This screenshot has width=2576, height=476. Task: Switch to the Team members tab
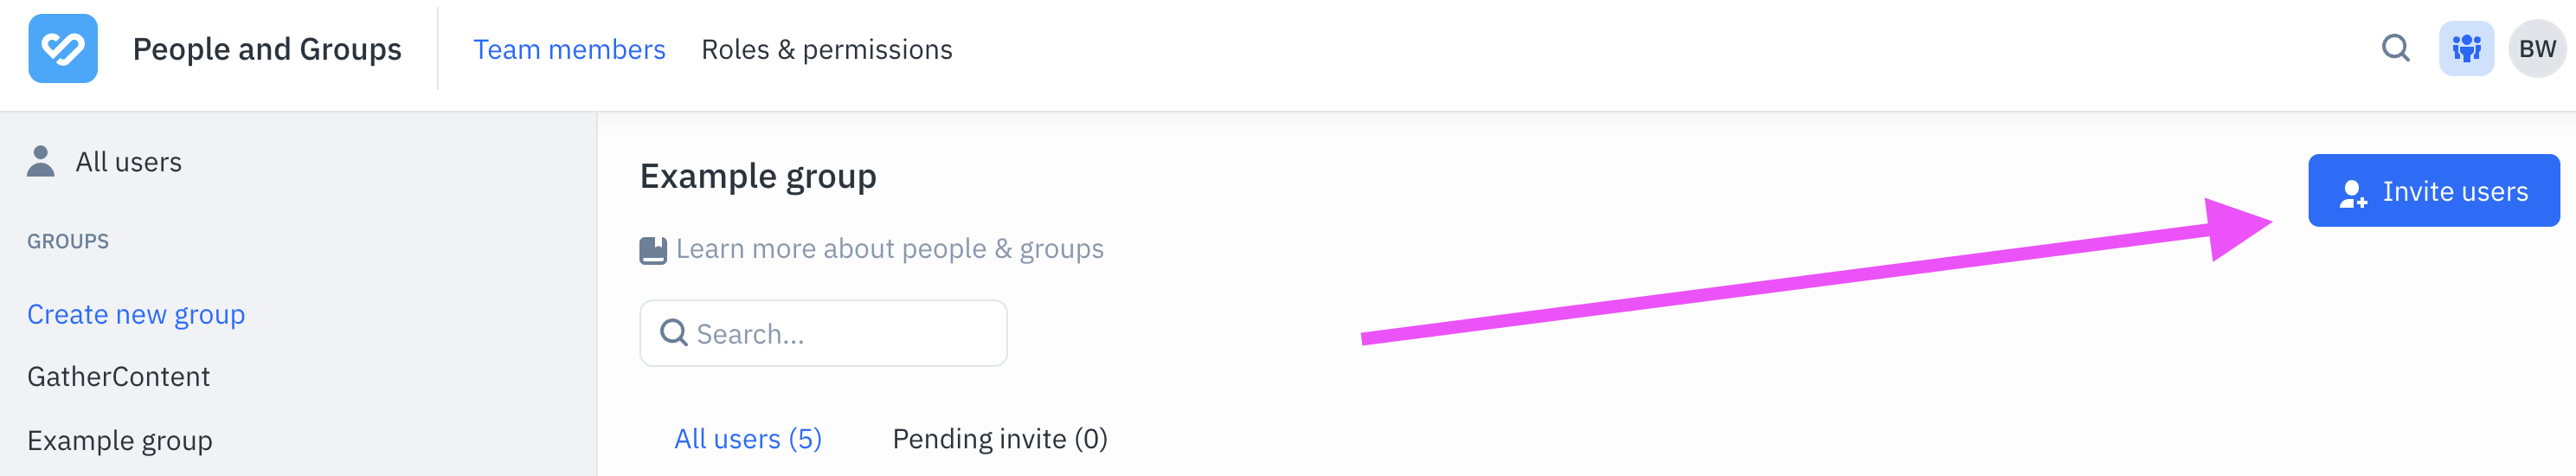[569, 50]
